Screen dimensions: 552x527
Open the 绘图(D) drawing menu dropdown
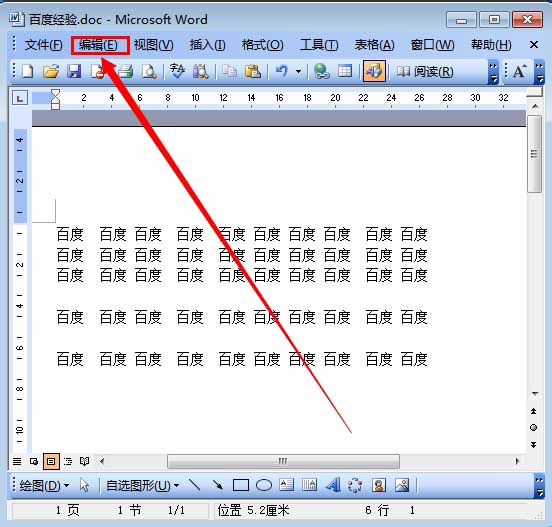tap(44, 486)
